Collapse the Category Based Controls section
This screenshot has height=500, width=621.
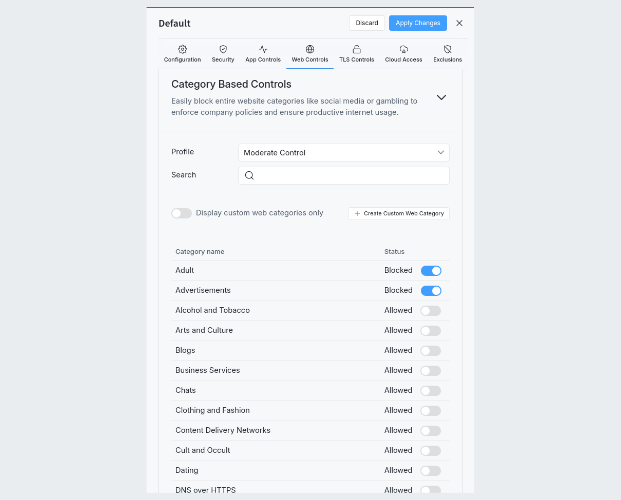(x=441, y=98)
